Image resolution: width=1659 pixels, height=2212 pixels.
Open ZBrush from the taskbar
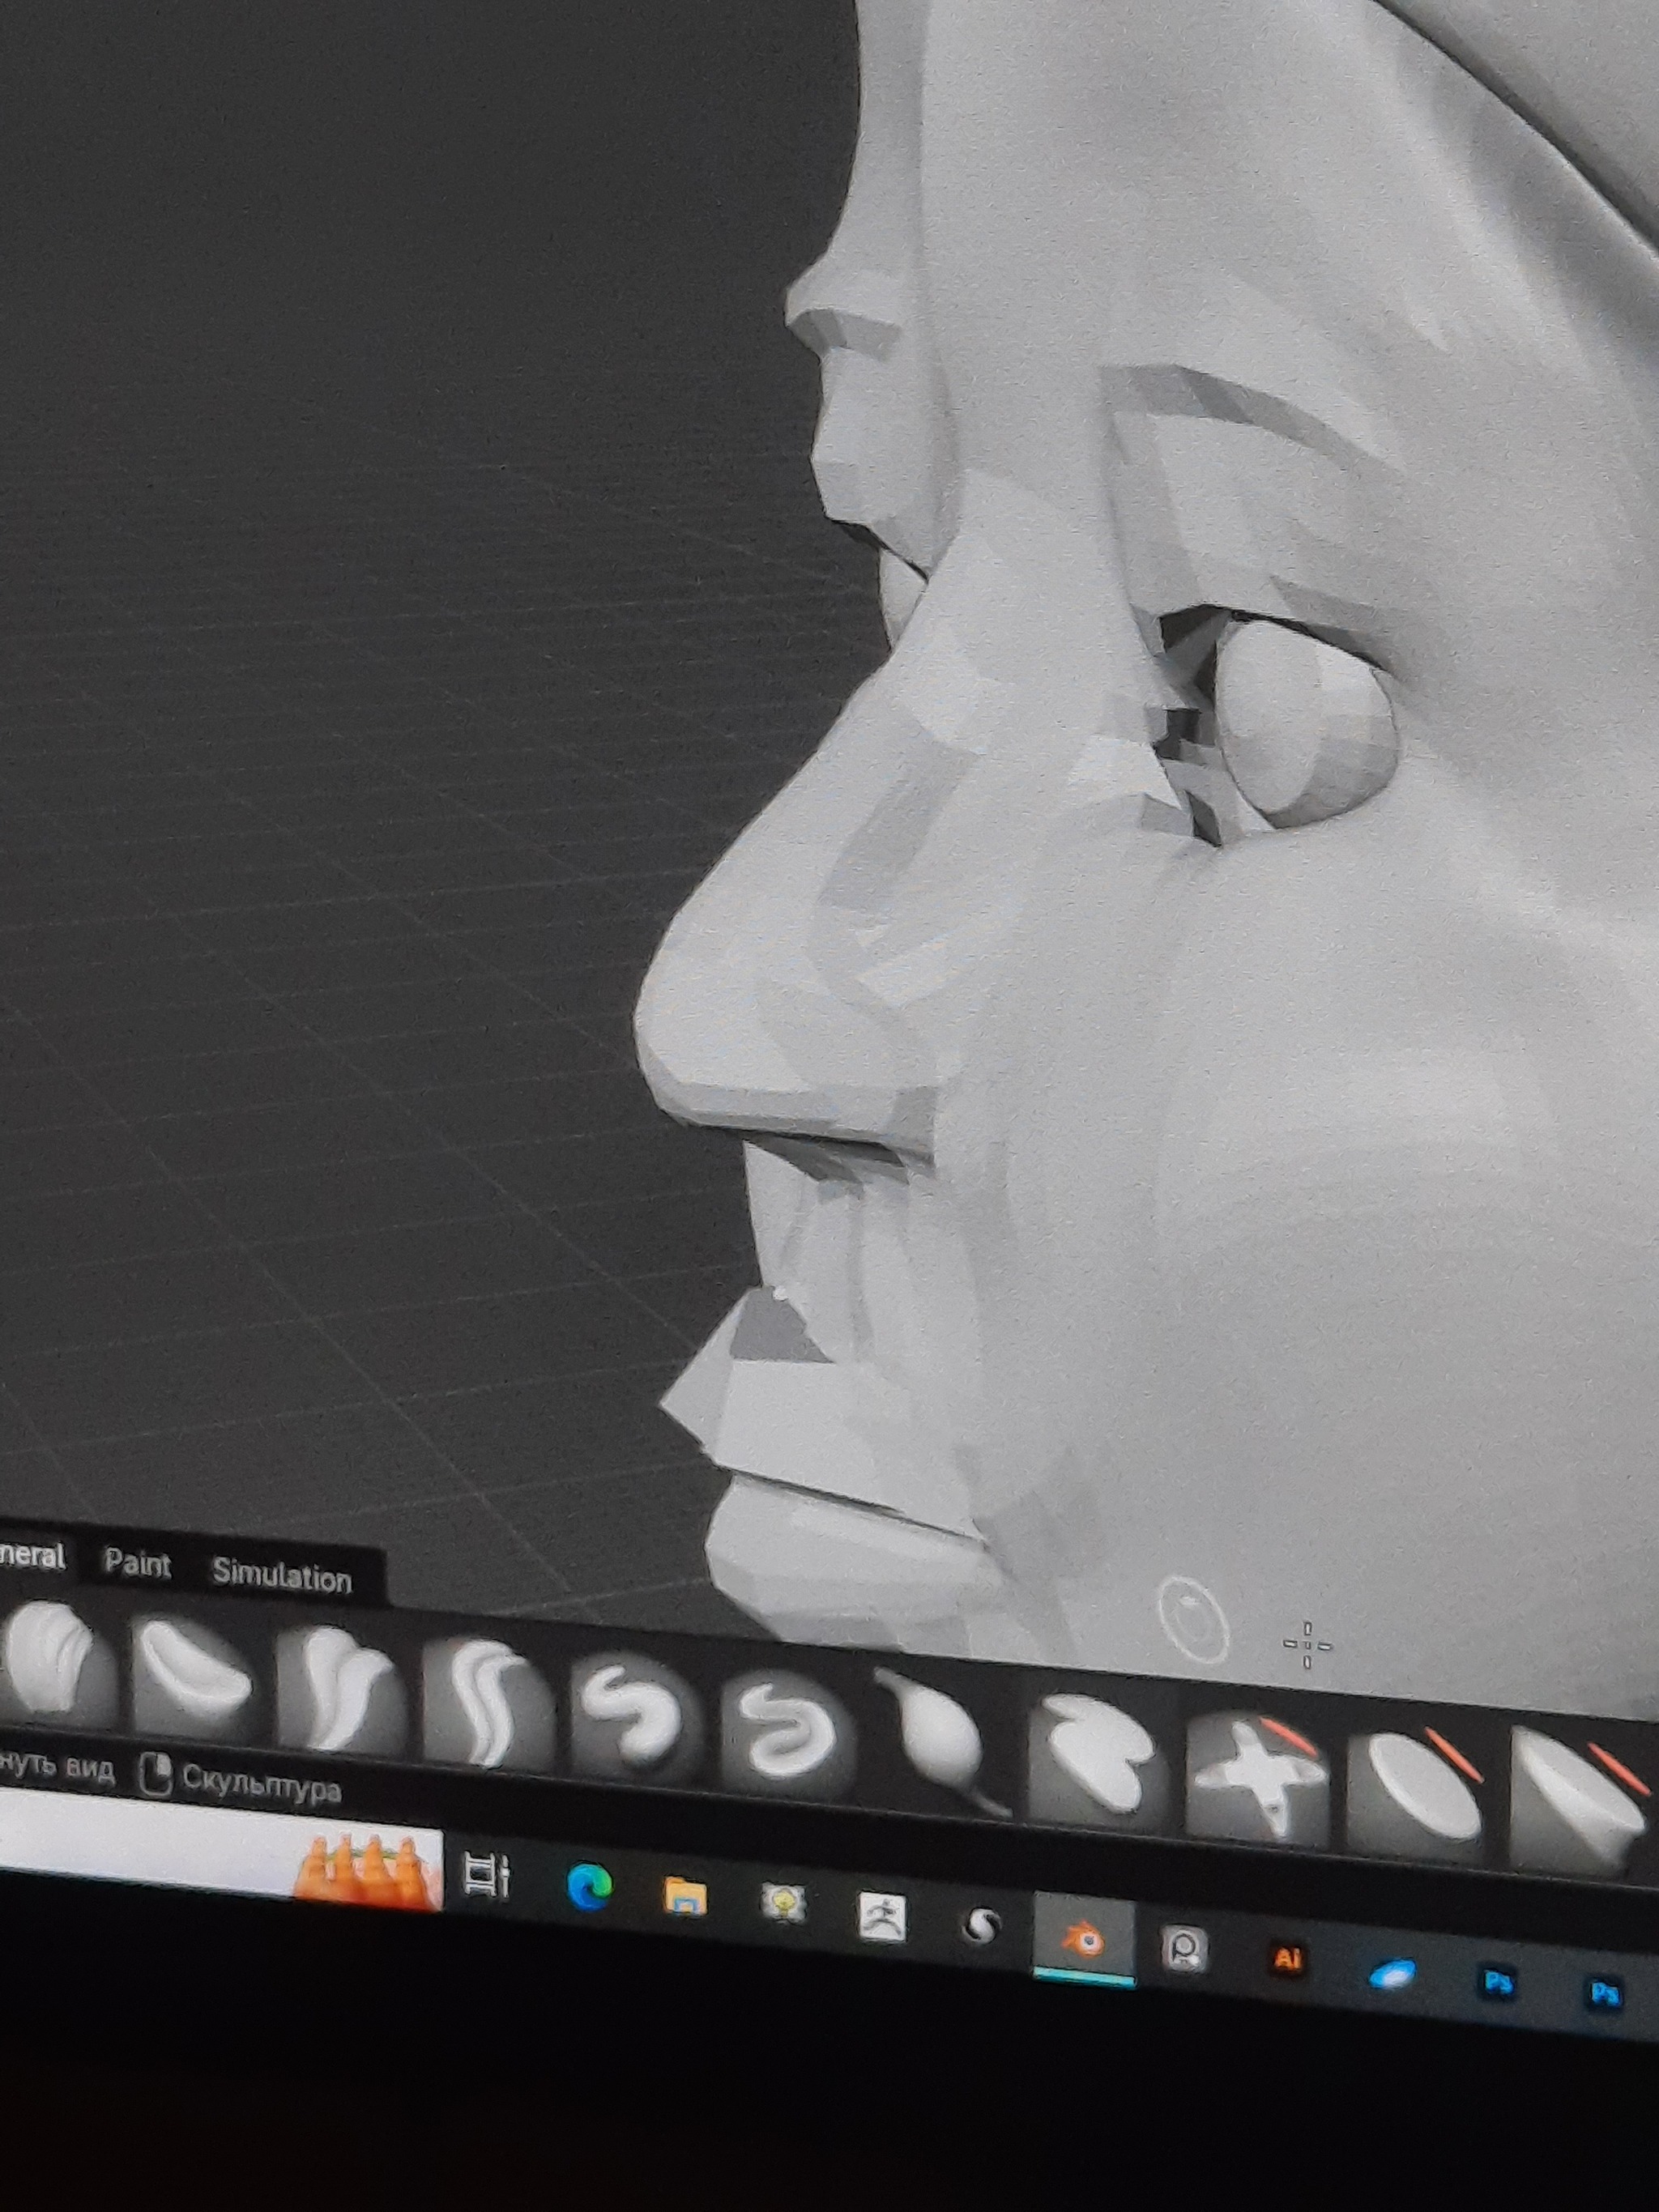point(882,1916)
